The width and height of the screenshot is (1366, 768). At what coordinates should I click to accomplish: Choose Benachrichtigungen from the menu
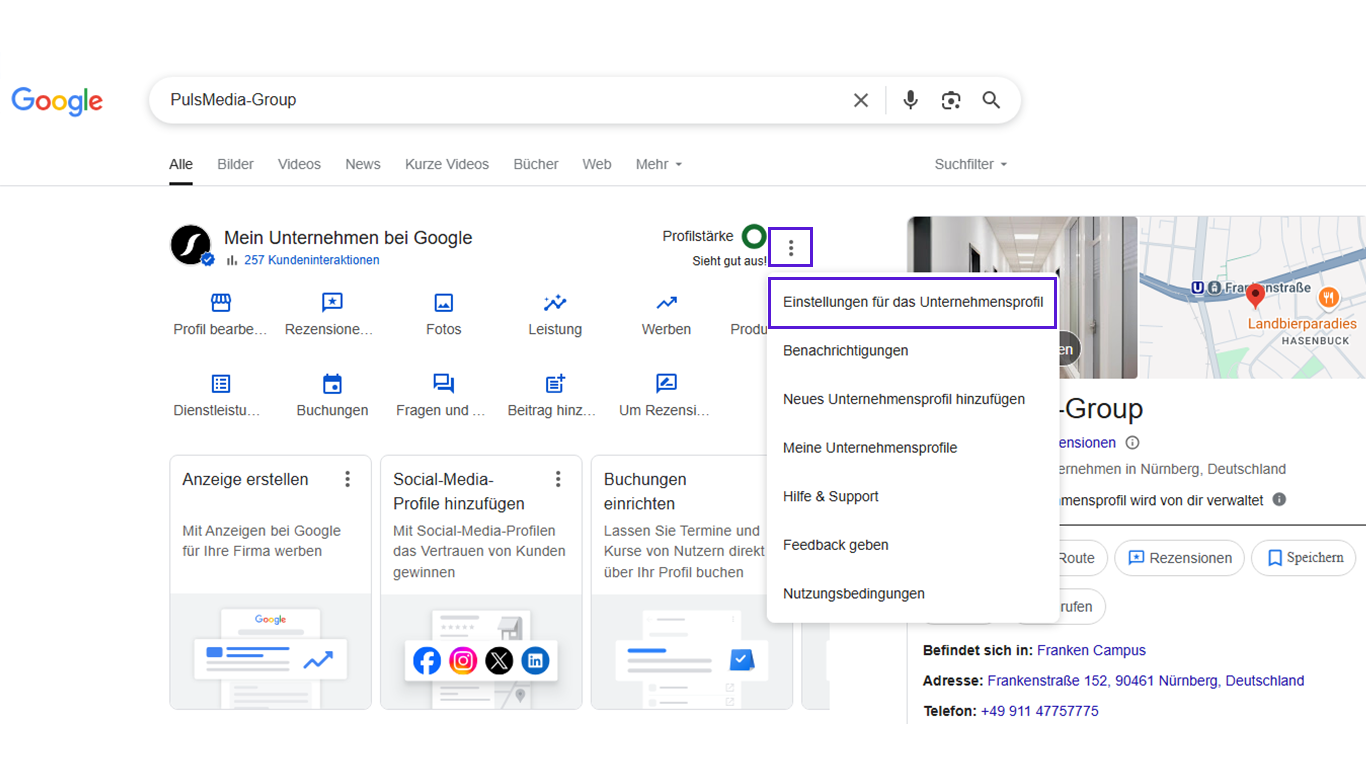click(x=845, y=351)
